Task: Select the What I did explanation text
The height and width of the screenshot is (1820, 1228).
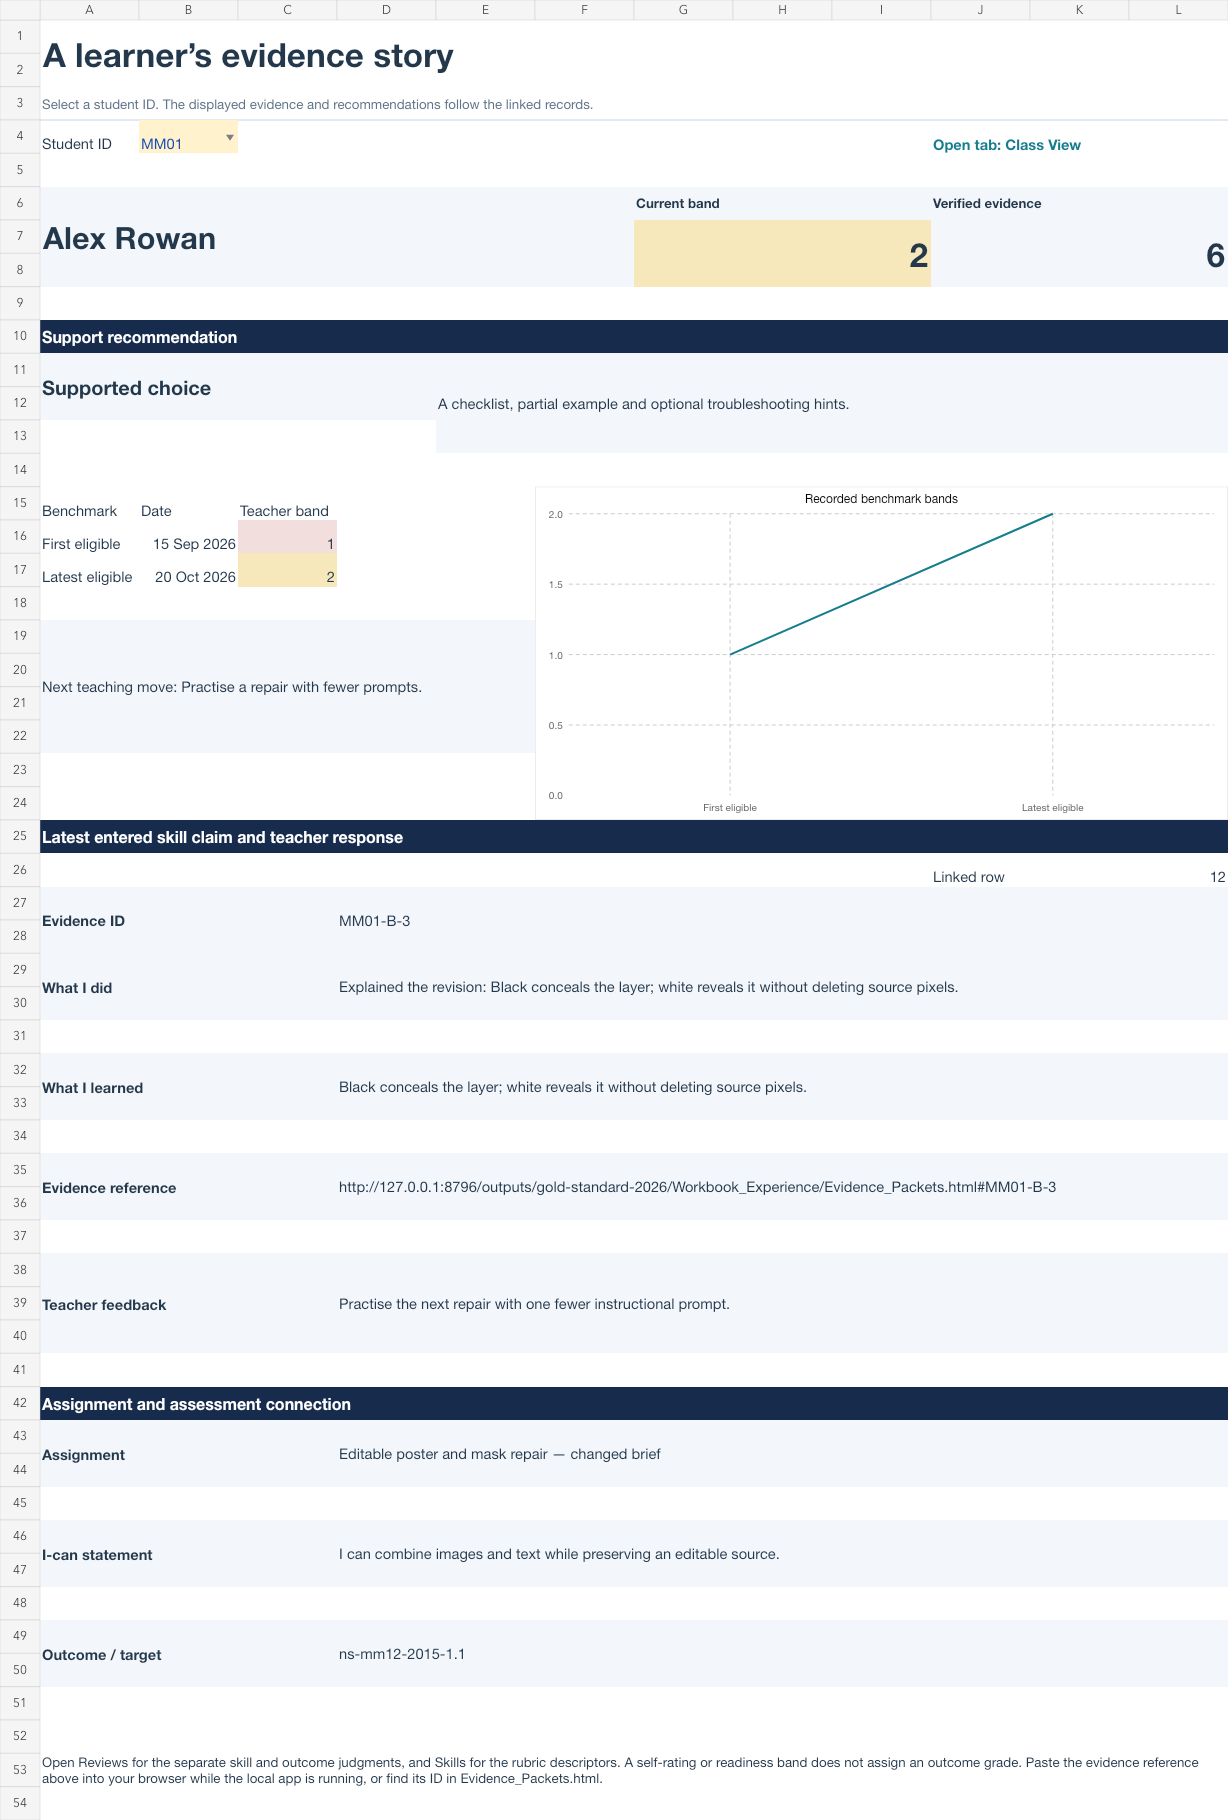Action: pyautogui.click(x=648, y=987)
